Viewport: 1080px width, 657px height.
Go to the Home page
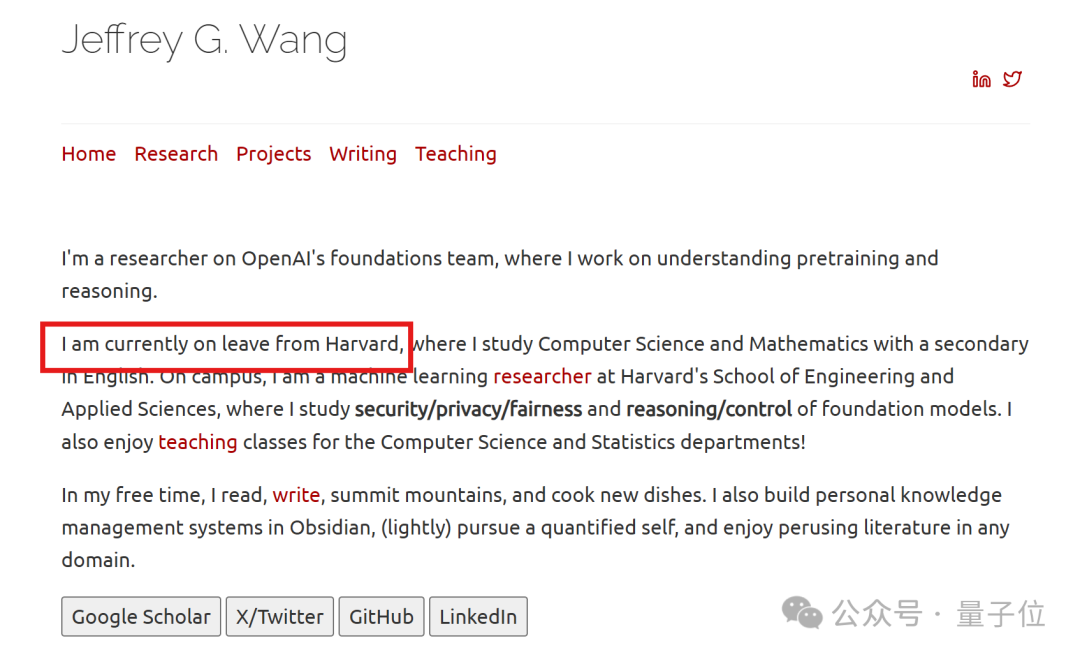[89, 154]
